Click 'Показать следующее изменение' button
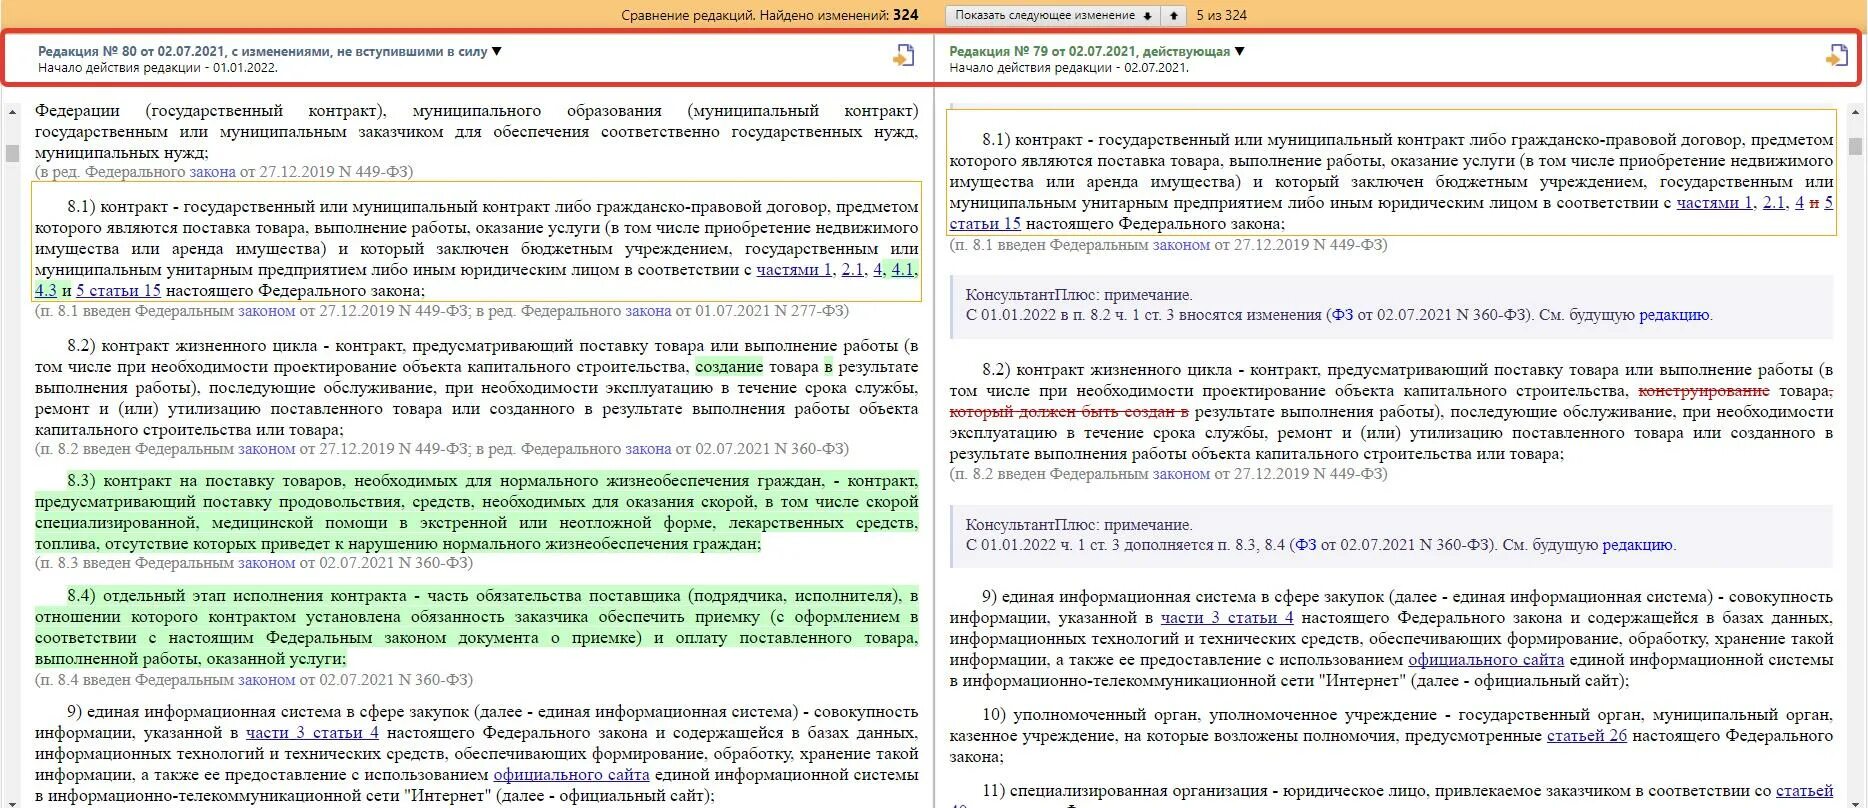This screenshot has width=1868, height=808. (1051, 15)
